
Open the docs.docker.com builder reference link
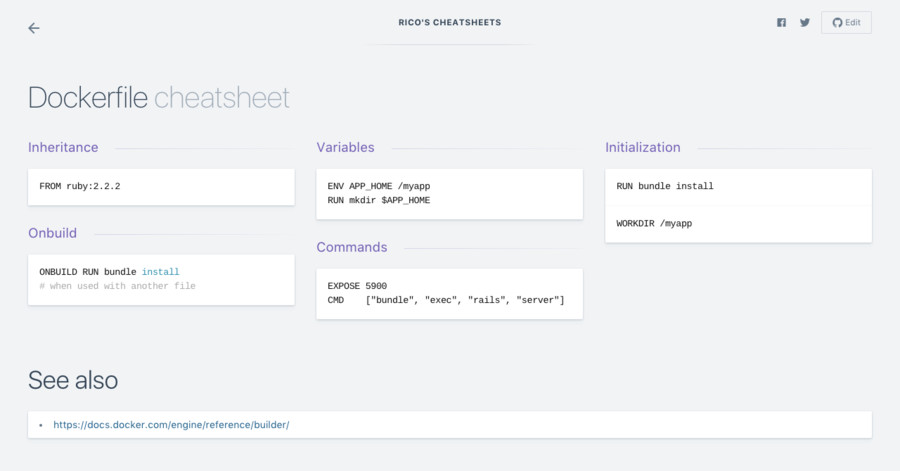click(171, 425)
